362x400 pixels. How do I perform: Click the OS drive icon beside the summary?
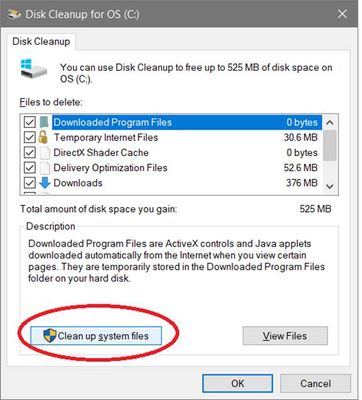click(x=33, y=69)
